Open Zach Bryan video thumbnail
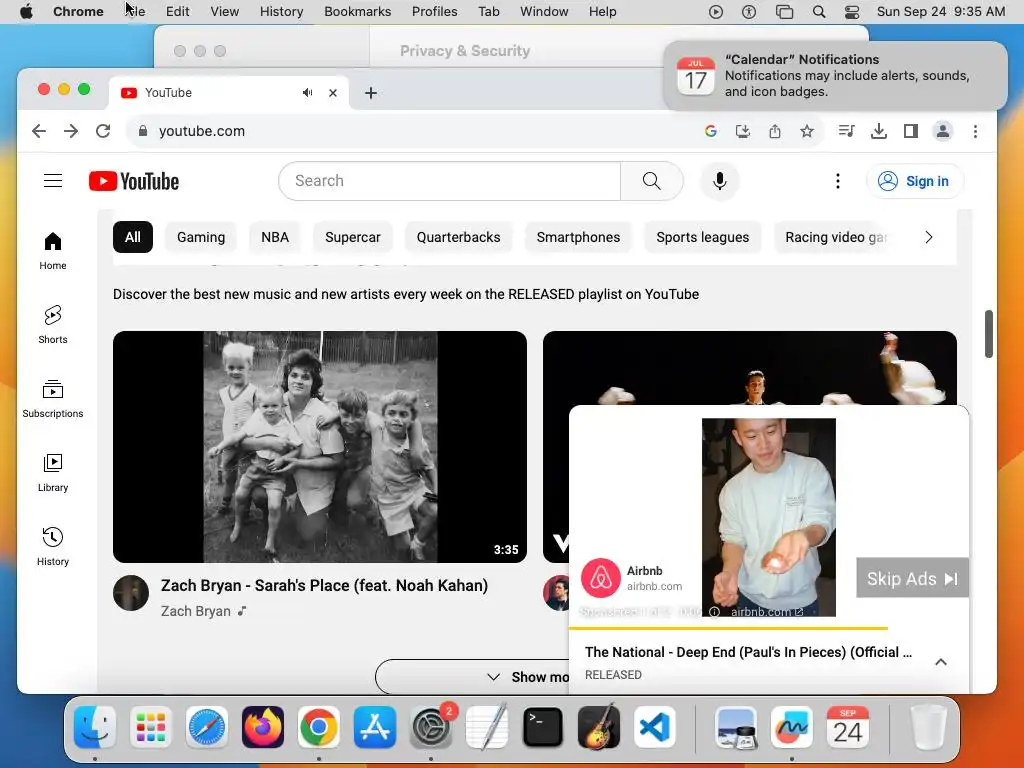The image size is (1024, 768). click(320, 447)
